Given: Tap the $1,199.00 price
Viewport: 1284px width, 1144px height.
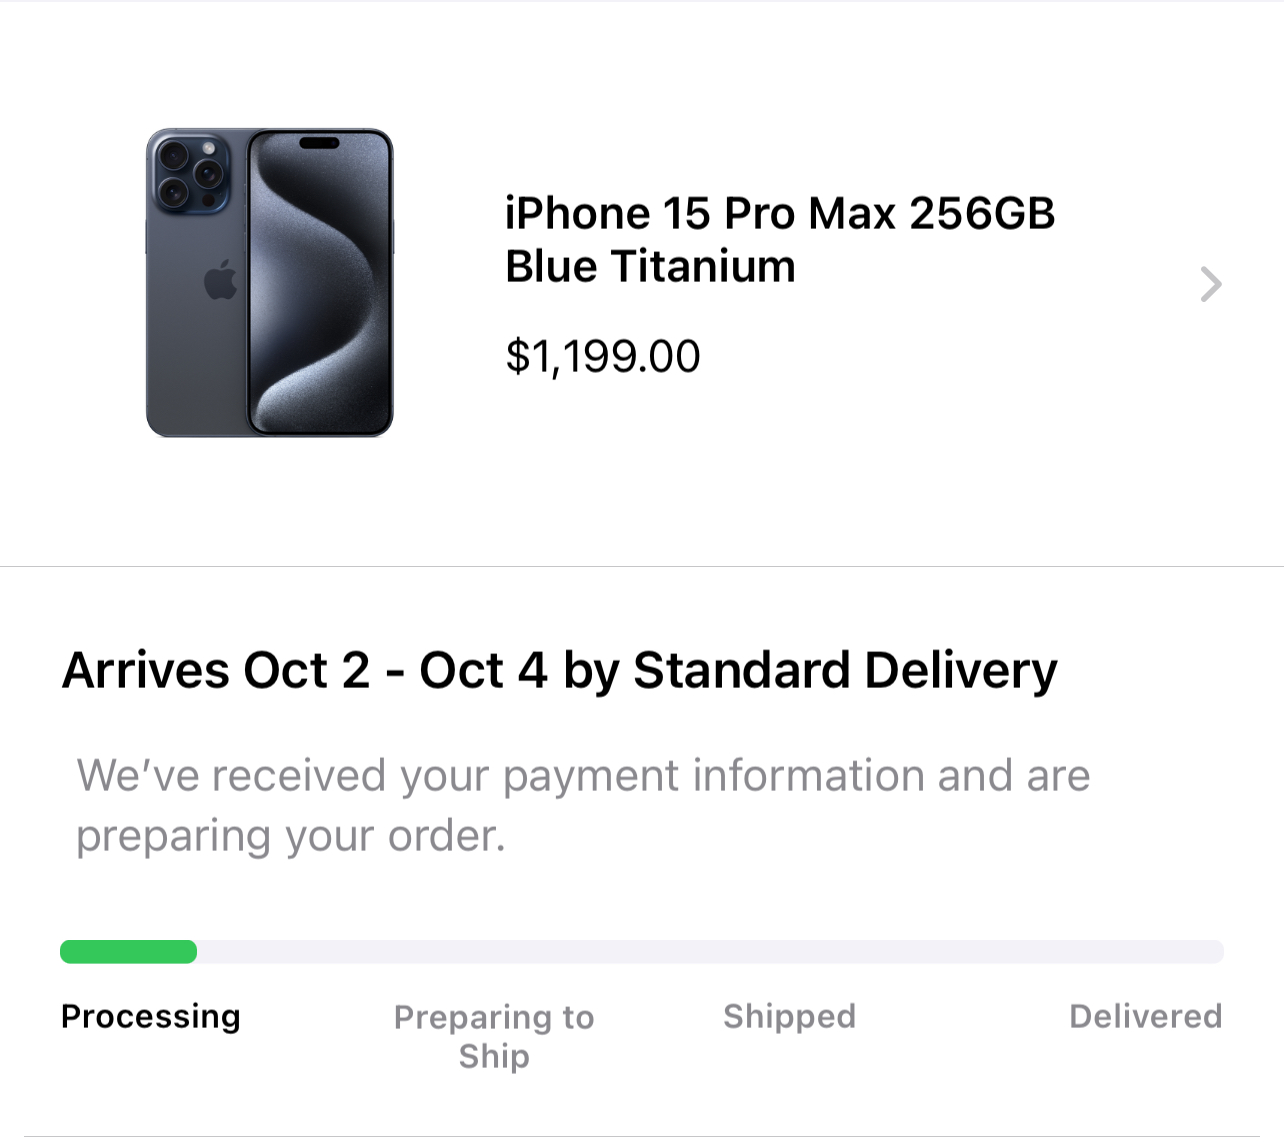Looking at the screenshot, I should tap(602, 357).
